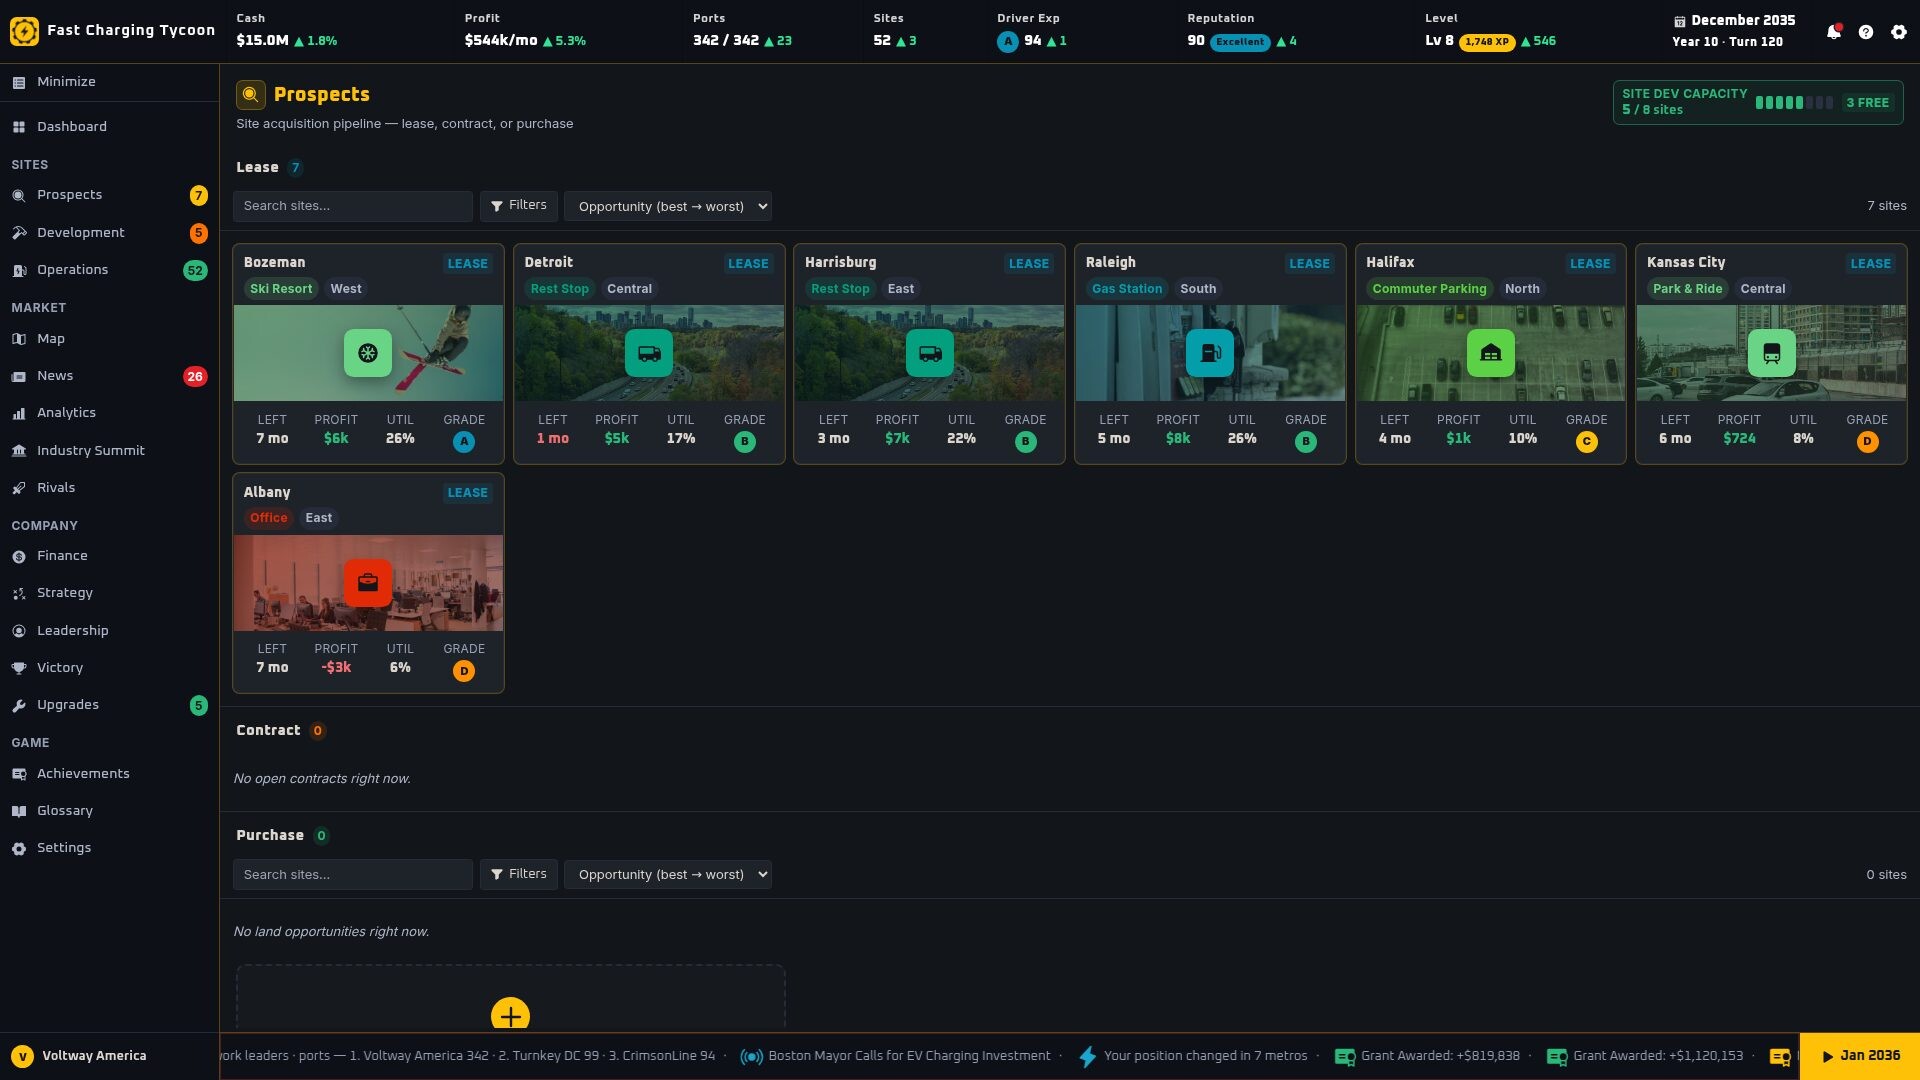Click the yellow plus add icon
Screen dimensions: 1920x1080
click(x=510, y=1015)
